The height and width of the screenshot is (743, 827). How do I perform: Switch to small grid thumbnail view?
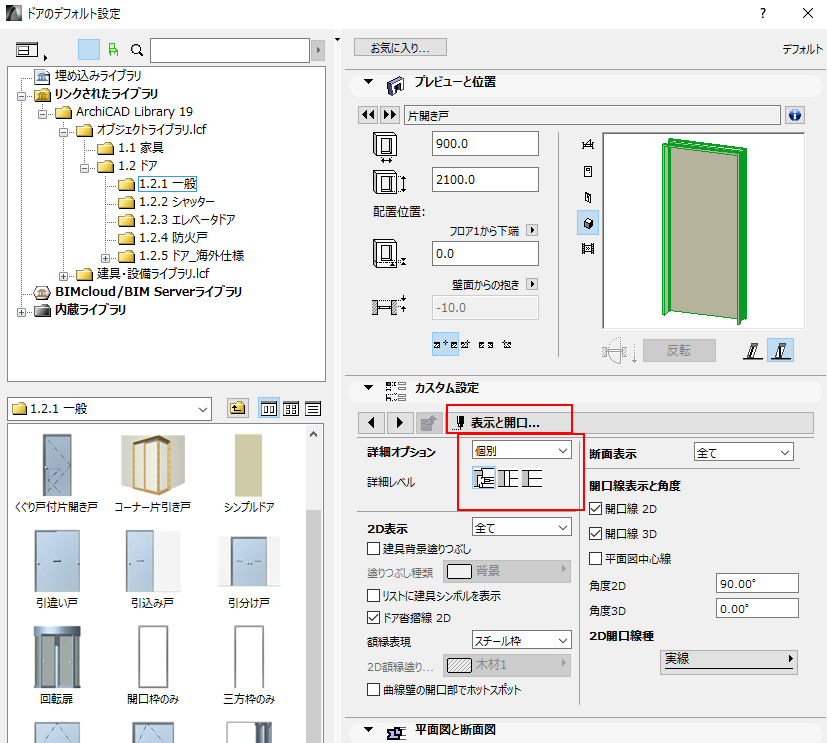(x=291, y=409)
